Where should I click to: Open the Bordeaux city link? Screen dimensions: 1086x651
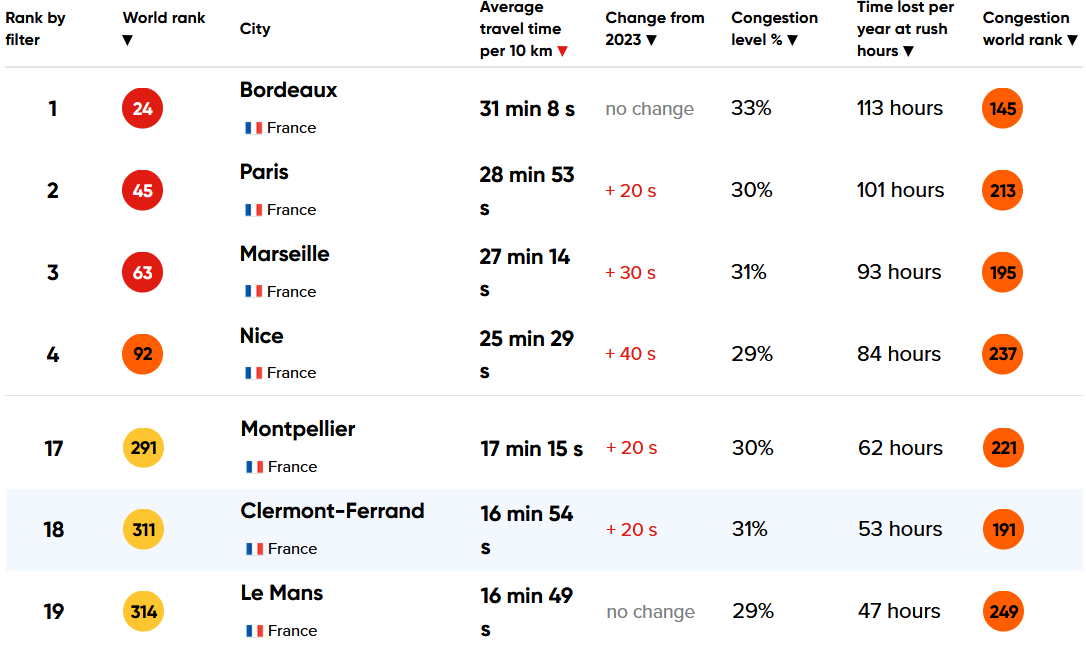(288, 90)
